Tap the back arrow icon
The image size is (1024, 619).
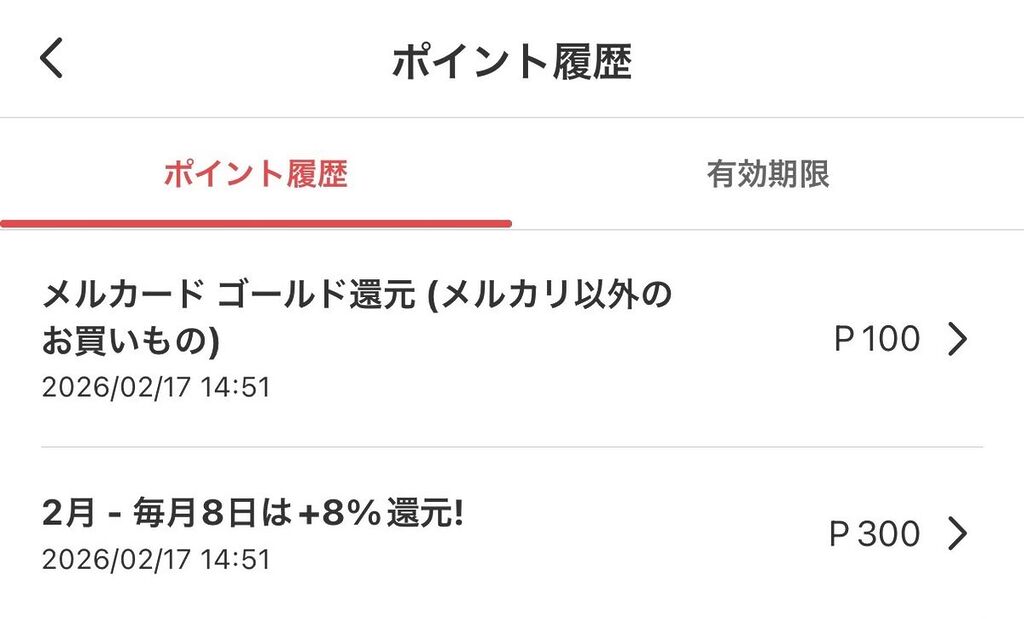[52, 58]
